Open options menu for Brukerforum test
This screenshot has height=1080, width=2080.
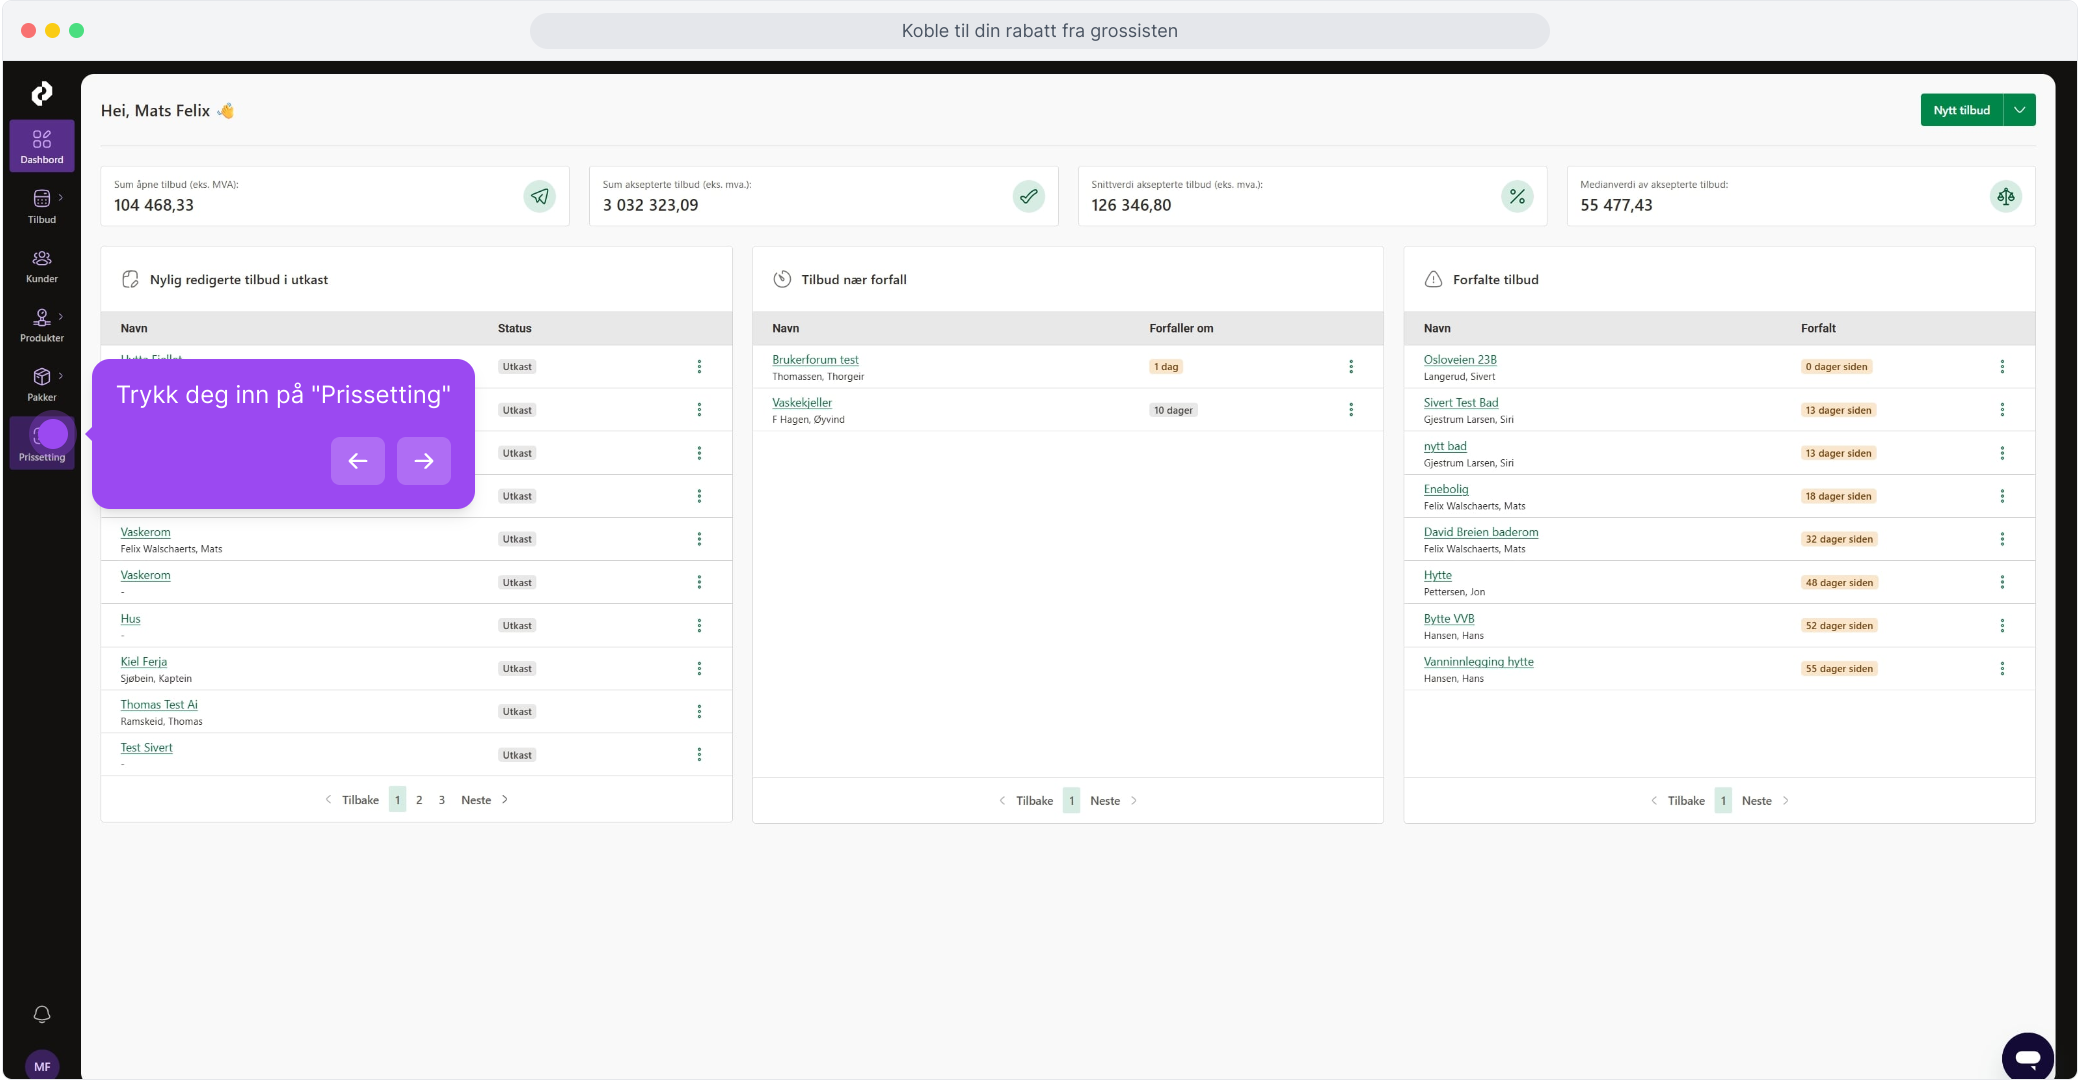coord(1351,367)
